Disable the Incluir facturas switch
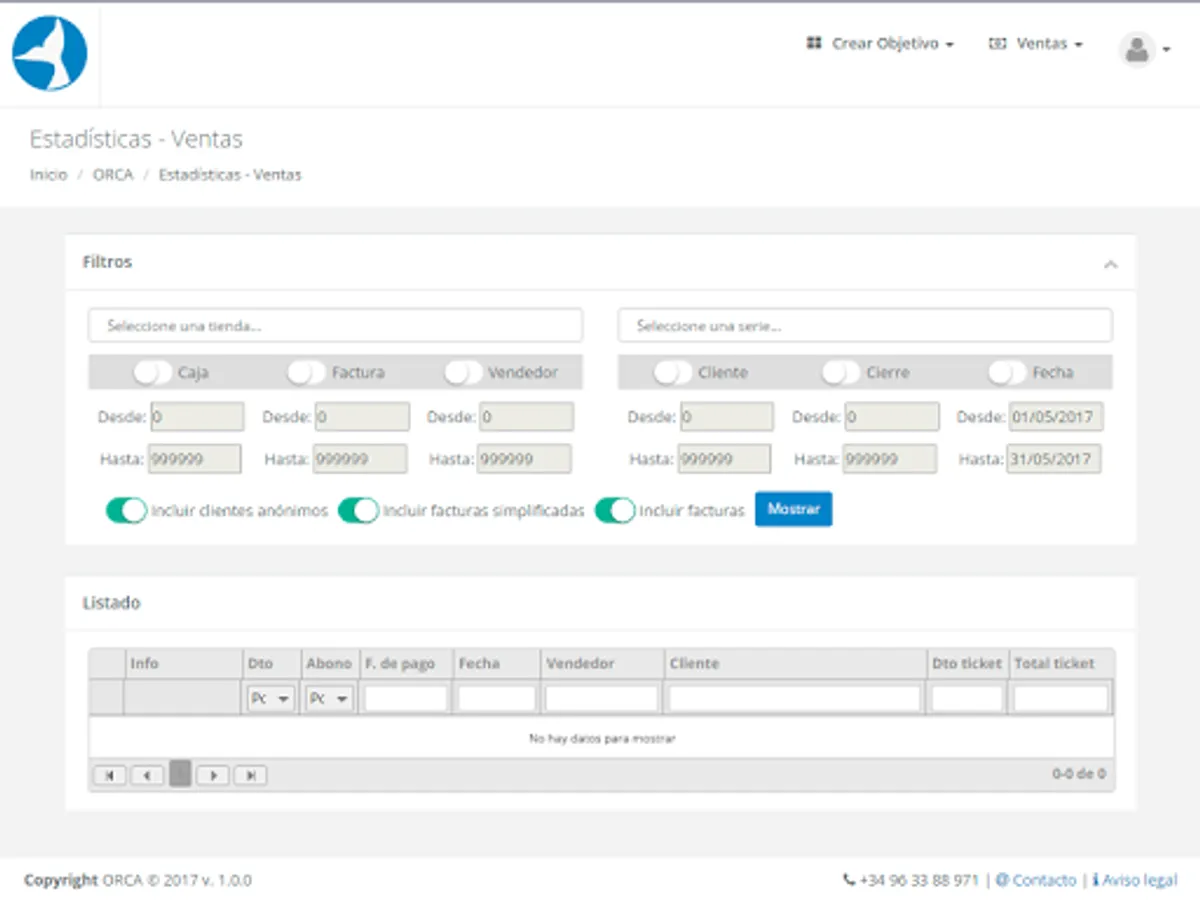 [615, 511]
